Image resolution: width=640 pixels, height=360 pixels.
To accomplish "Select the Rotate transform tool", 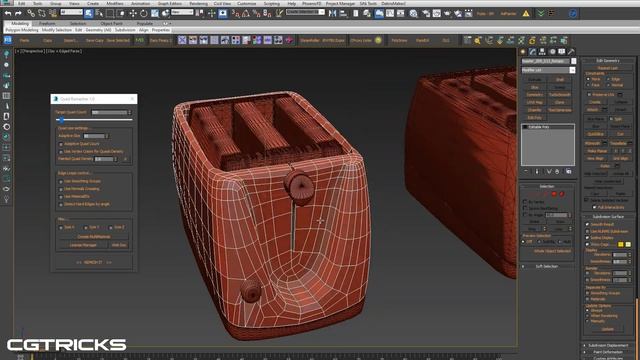I will (144, 13).
